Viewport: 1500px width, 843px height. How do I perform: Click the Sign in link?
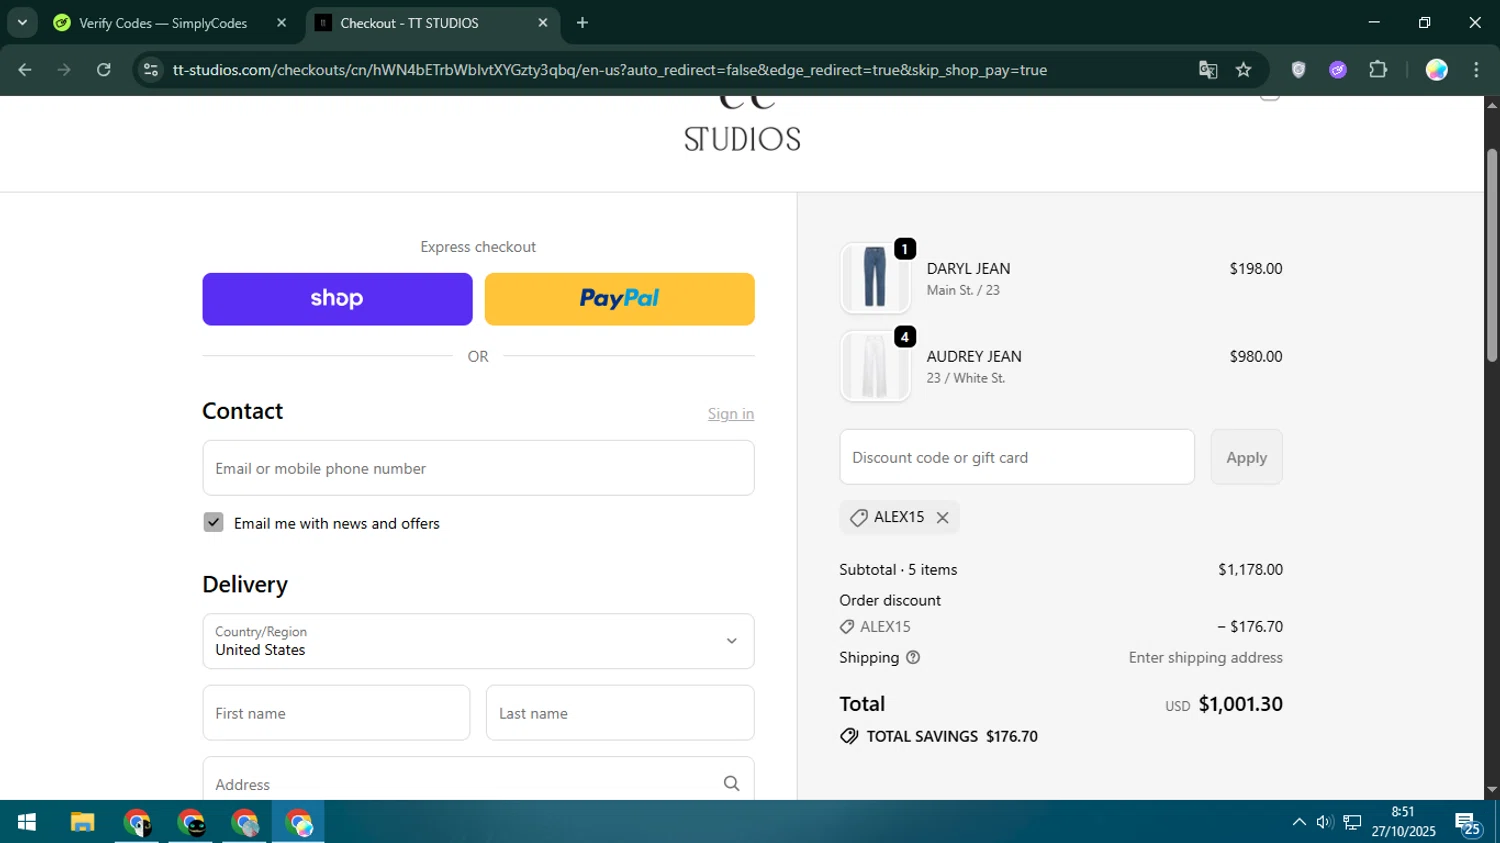(731, 414)
